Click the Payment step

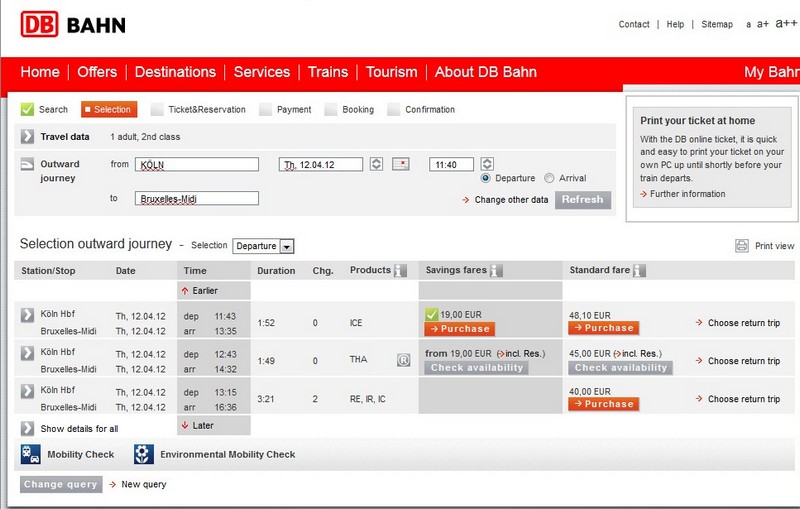click(x=285, y=109)
